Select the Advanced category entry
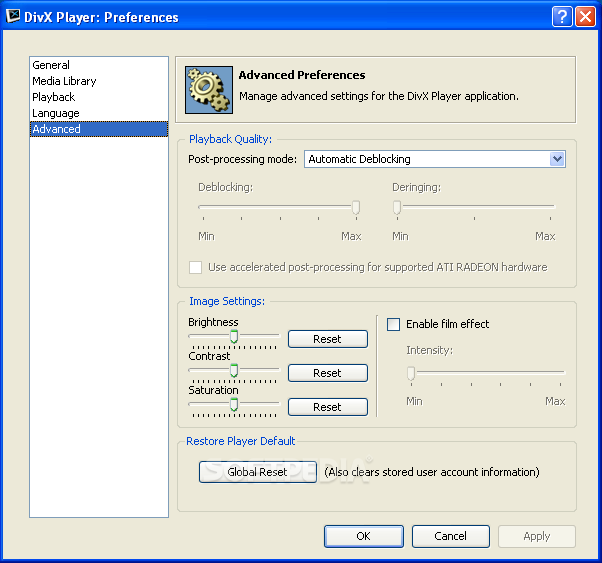The height and width of the screenshot is (563, 602). (99, 129)
